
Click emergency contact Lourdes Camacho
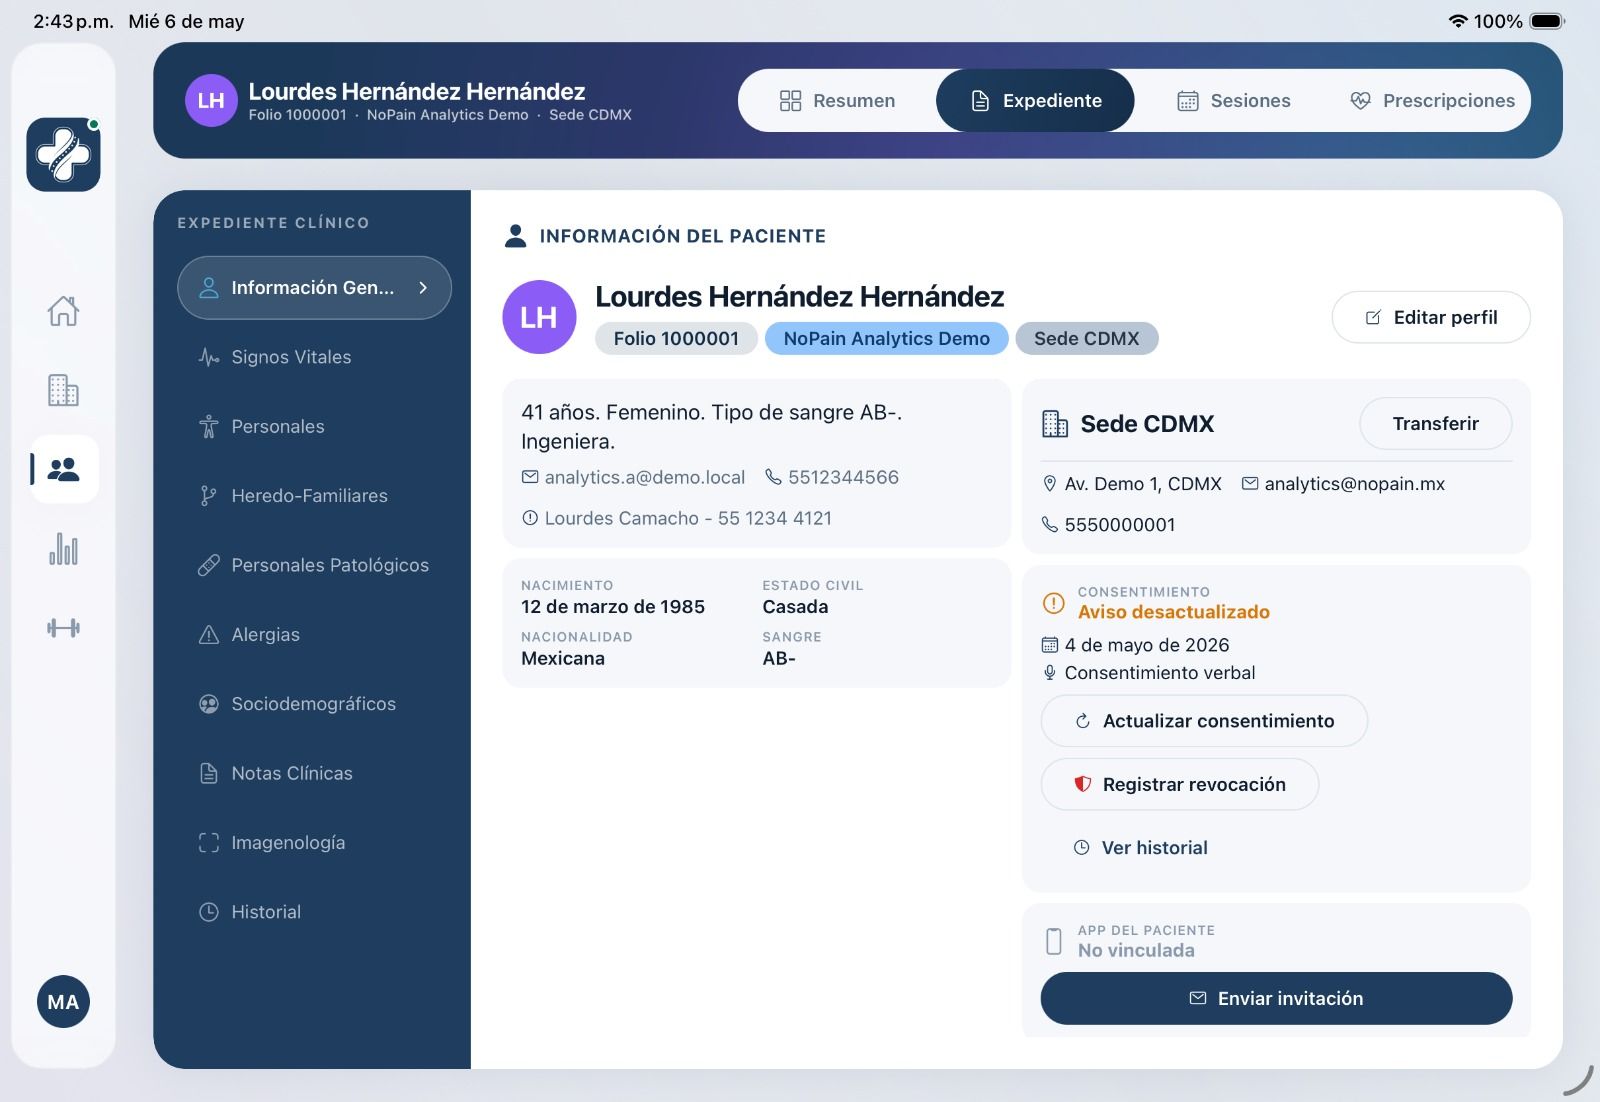[x=677, y=518]
